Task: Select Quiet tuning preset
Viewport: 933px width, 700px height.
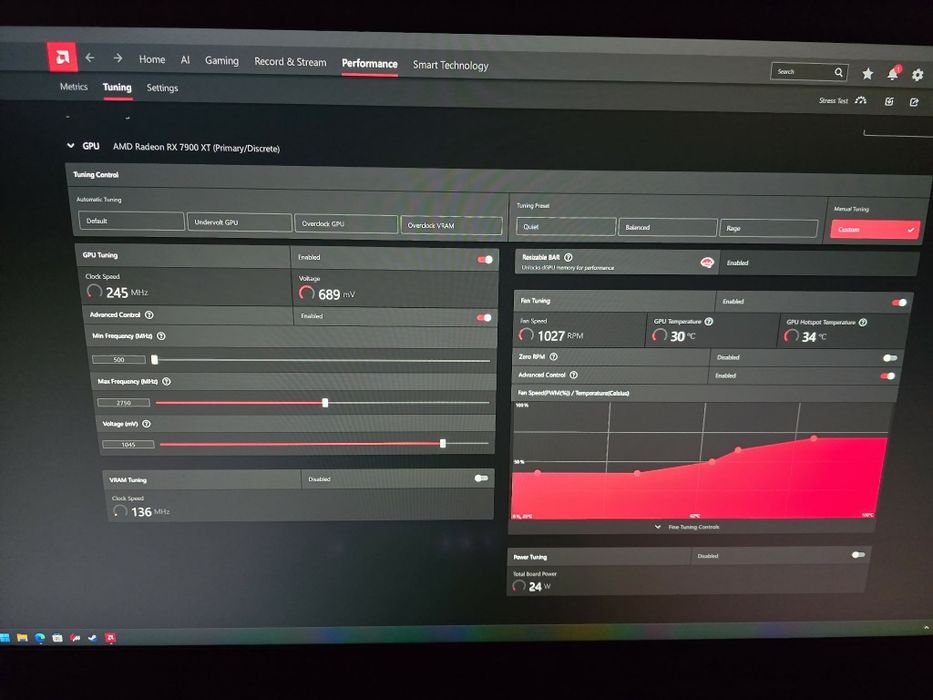Action: point(566,227)
